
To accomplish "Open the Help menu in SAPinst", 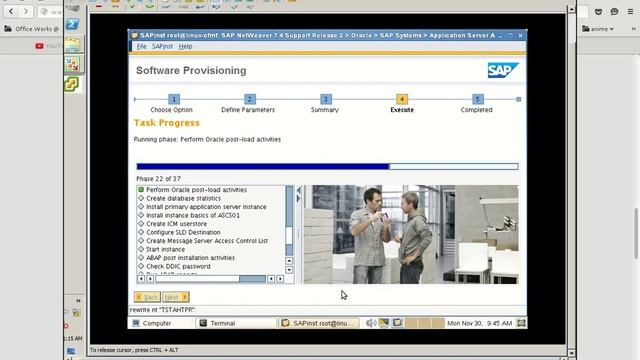I will click(185, 47).
